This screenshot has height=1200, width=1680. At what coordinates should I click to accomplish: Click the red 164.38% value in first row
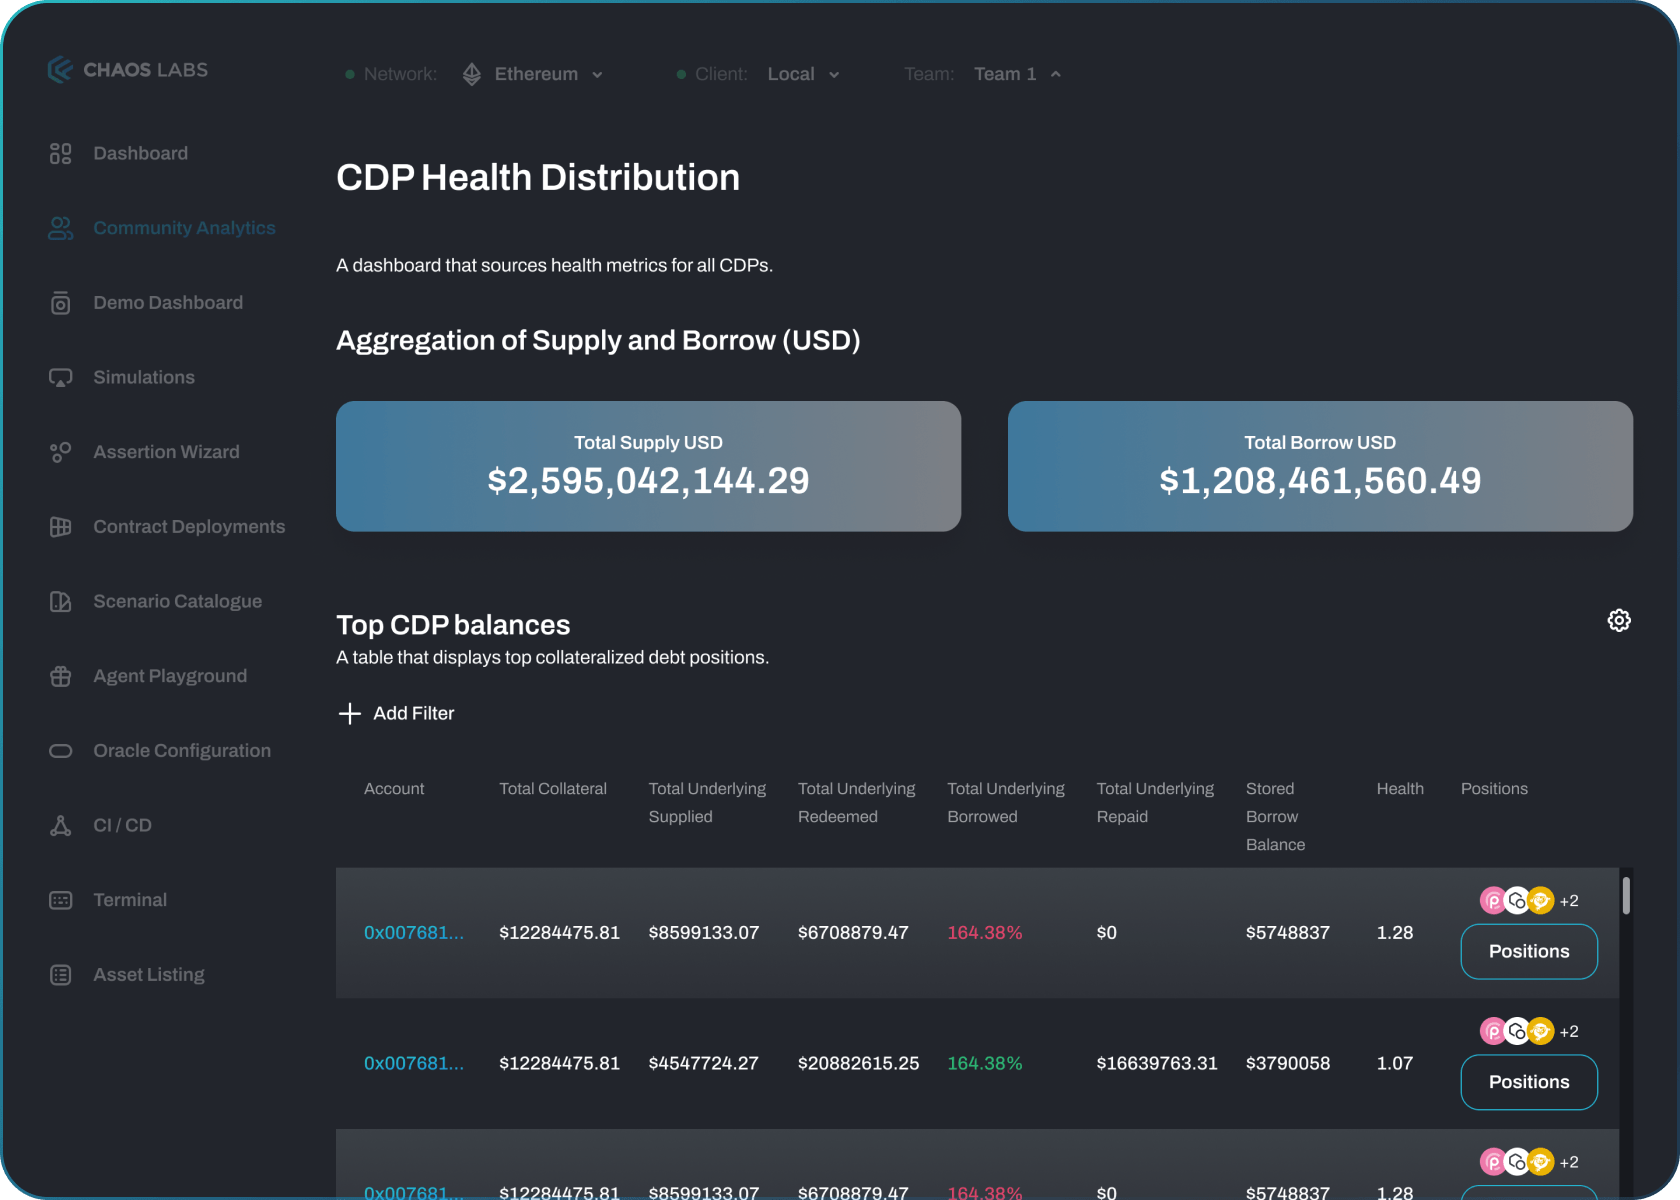(x=985, y=933)
